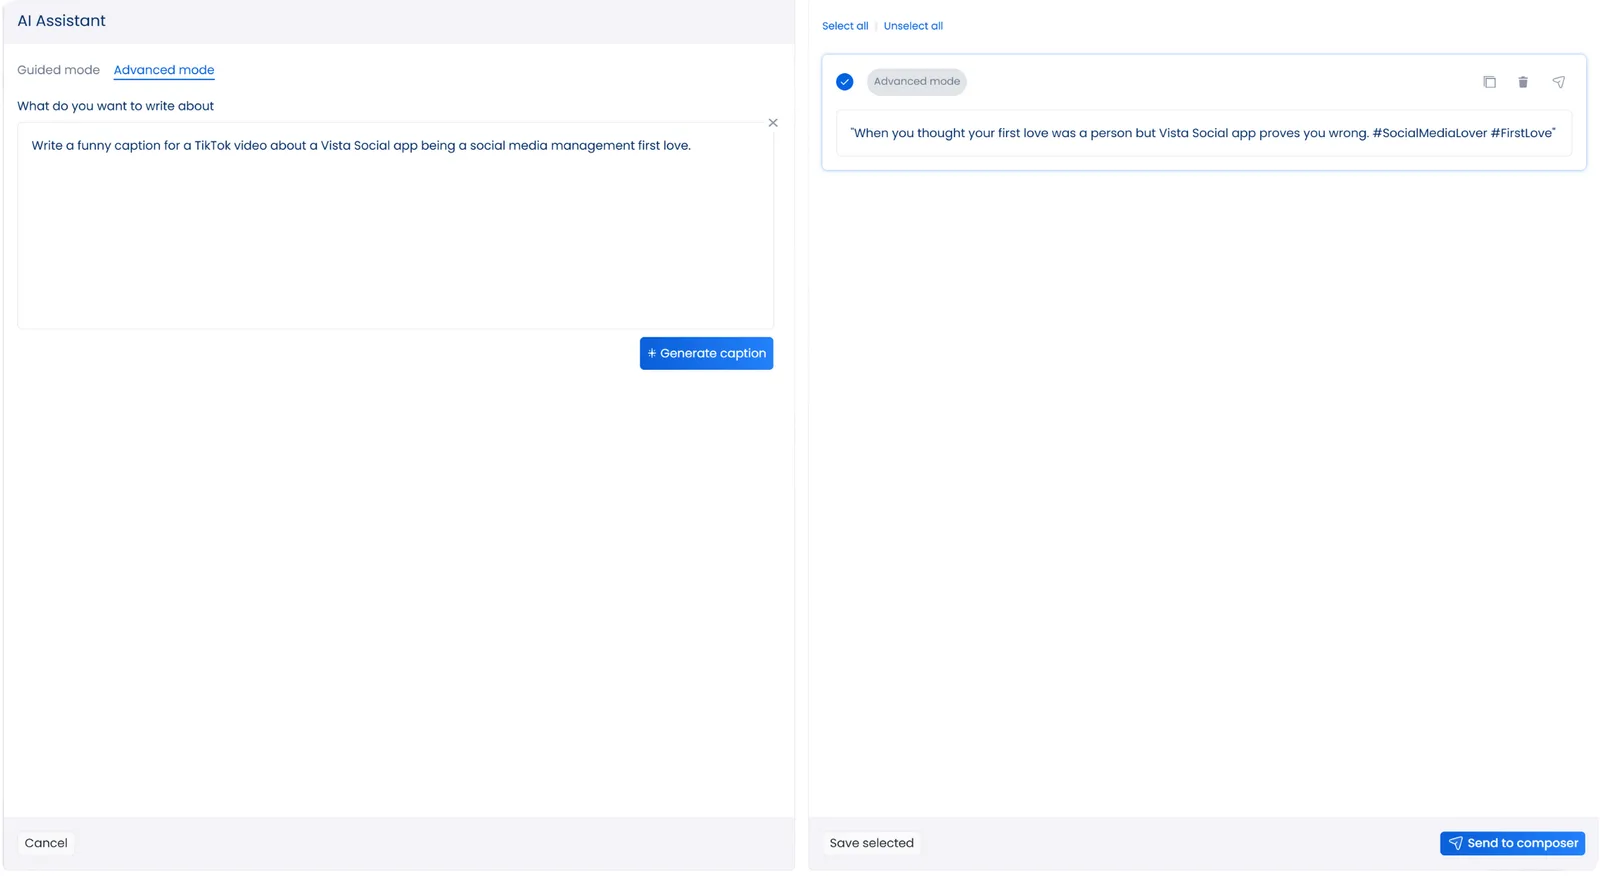Viewport: 1600px width, 876px height.
Task: Switch to the Guided mode tab
Action: coord(58,70)
